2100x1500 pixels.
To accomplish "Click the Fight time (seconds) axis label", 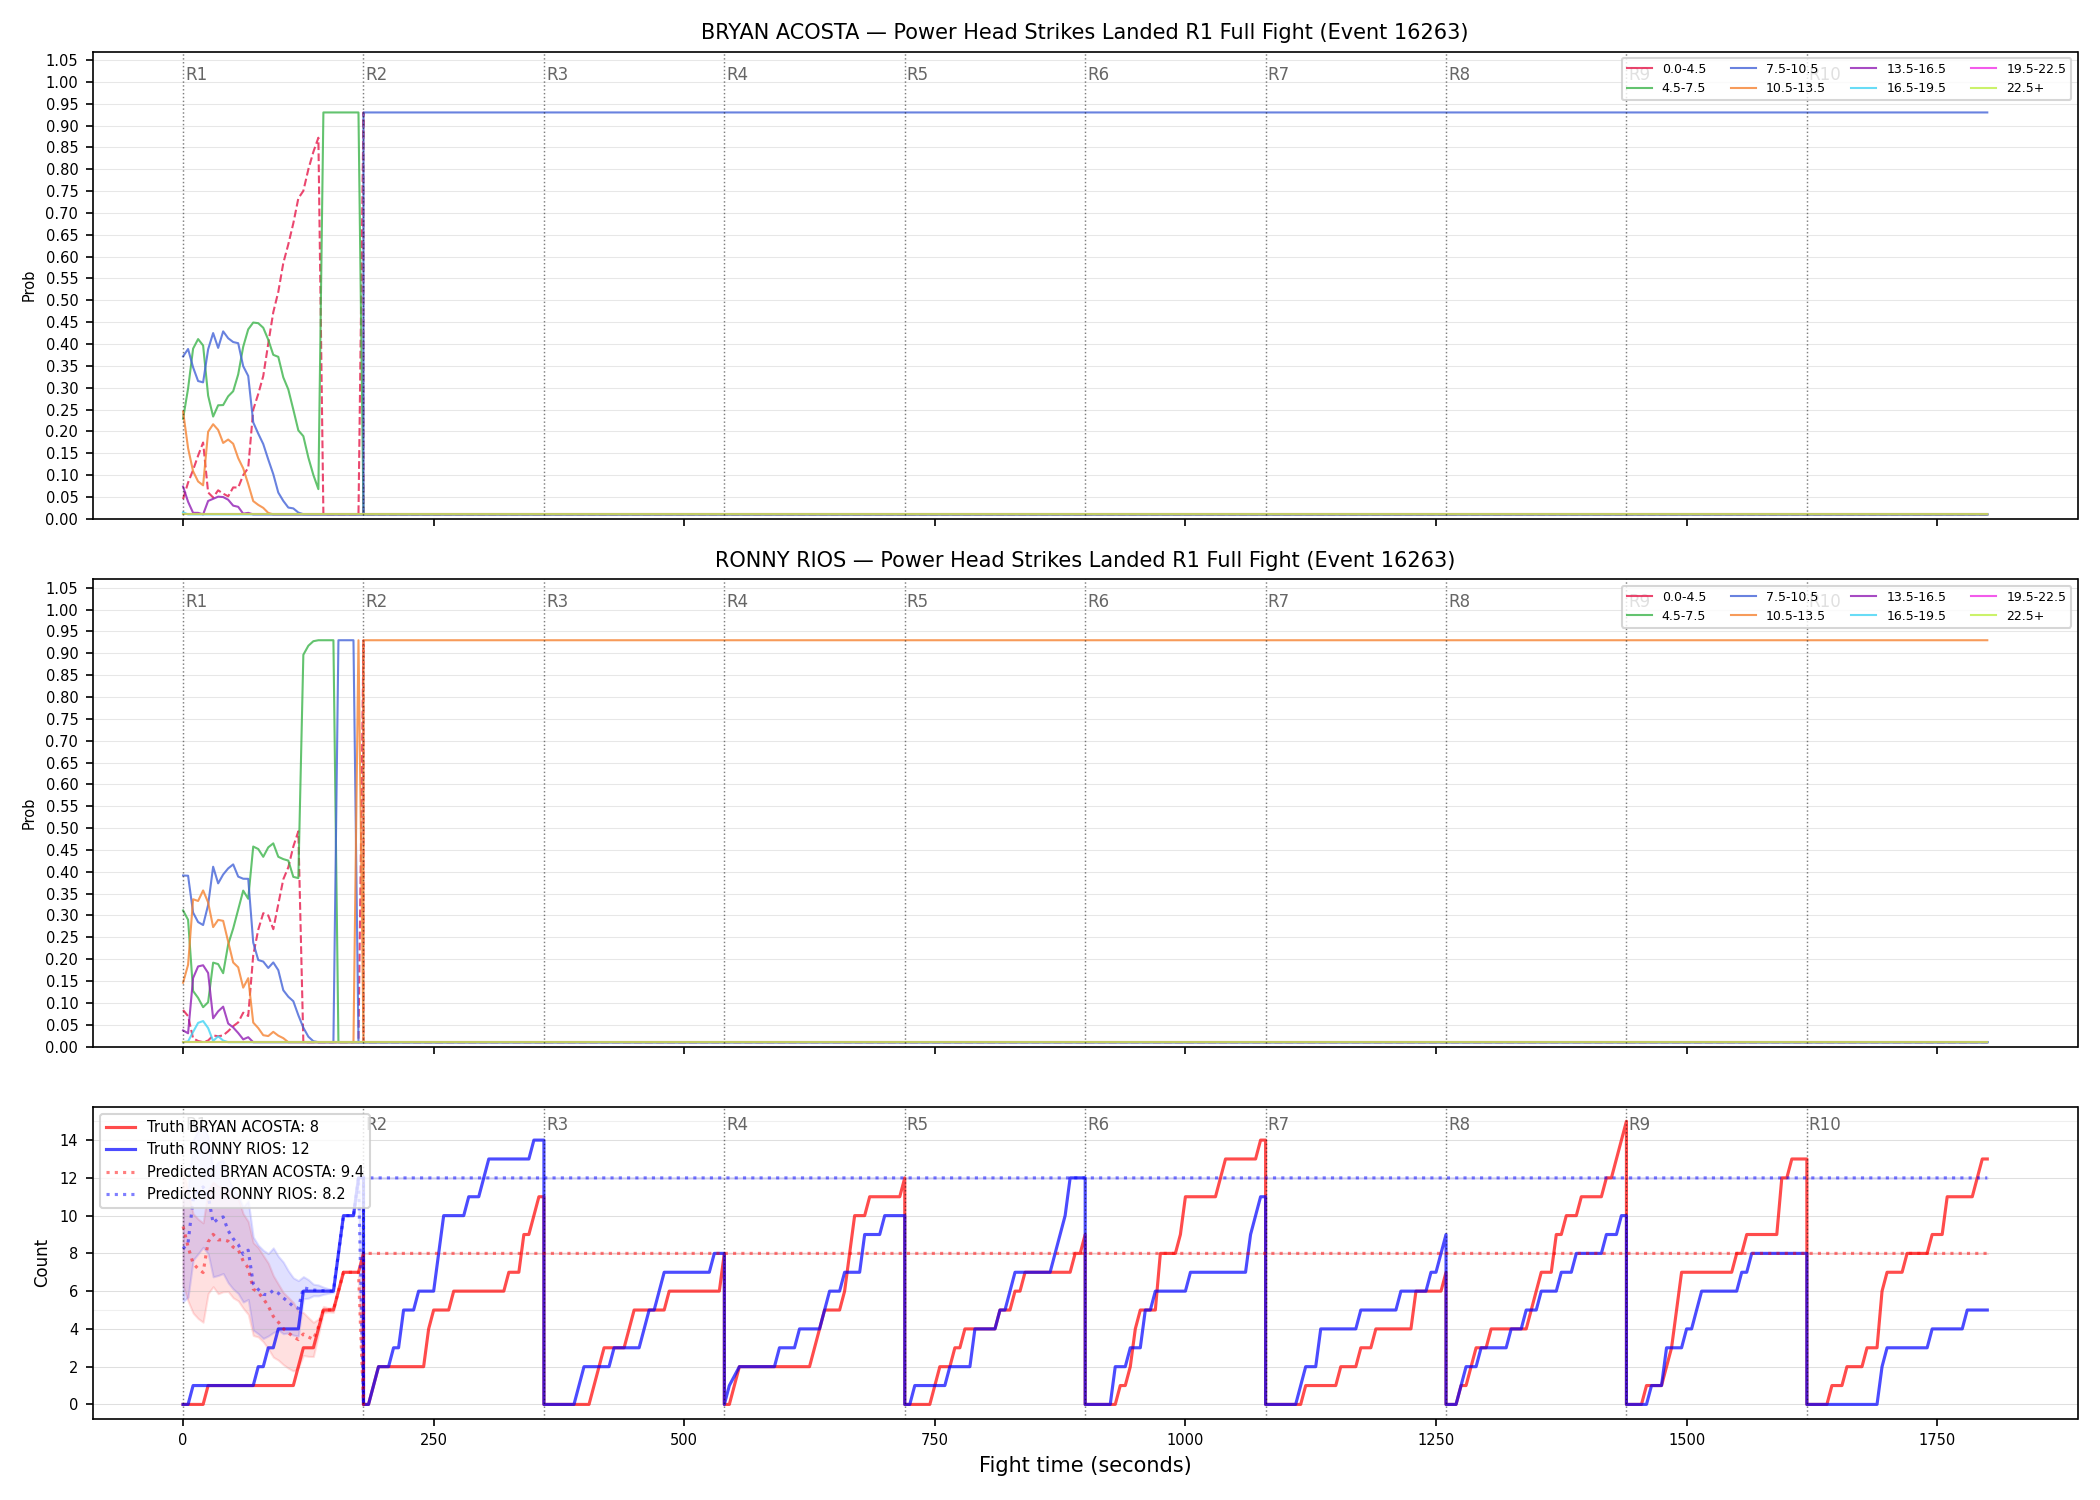I will (x=1085, y=1465).
